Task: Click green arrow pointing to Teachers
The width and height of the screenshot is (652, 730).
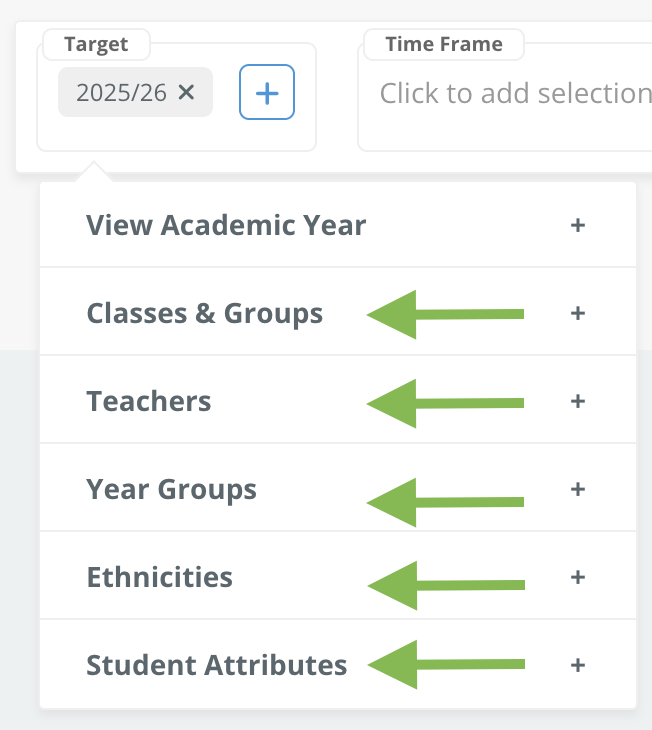Action: coord(446,403)
